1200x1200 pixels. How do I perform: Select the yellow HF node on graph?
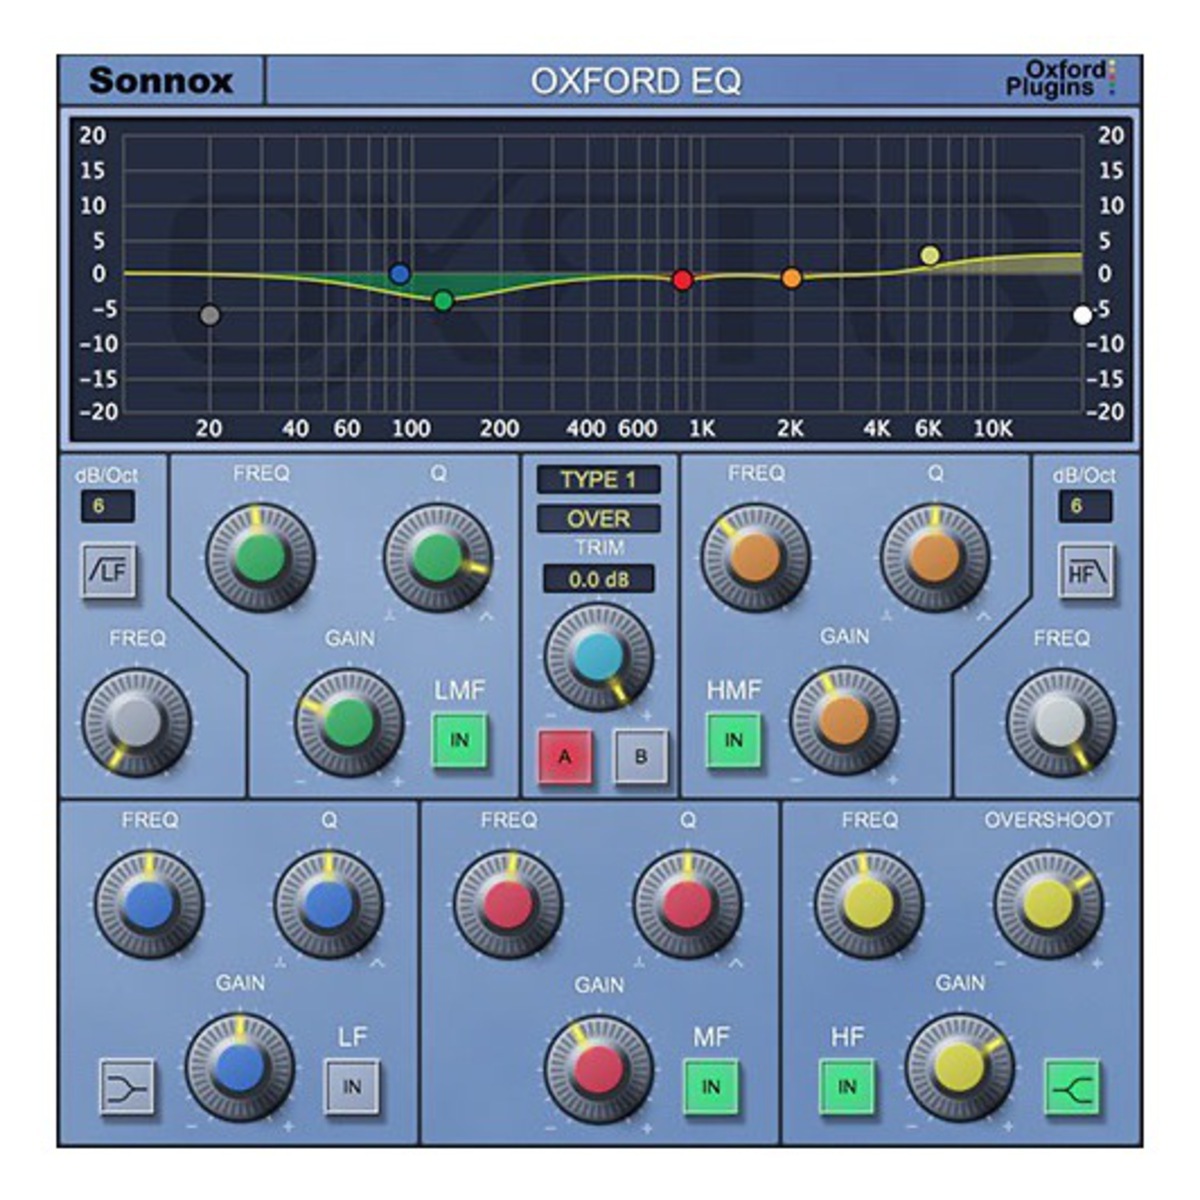point(930,255)
